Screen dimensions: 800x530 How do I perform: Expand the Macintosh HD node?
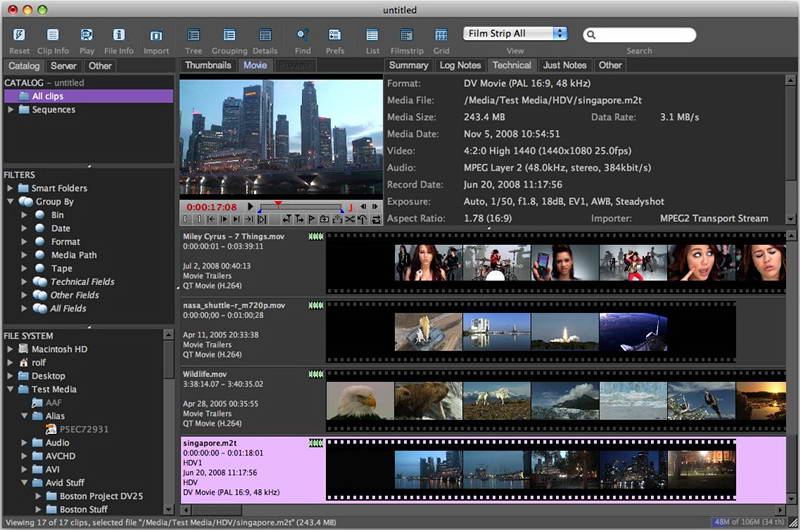click(11, 349)
